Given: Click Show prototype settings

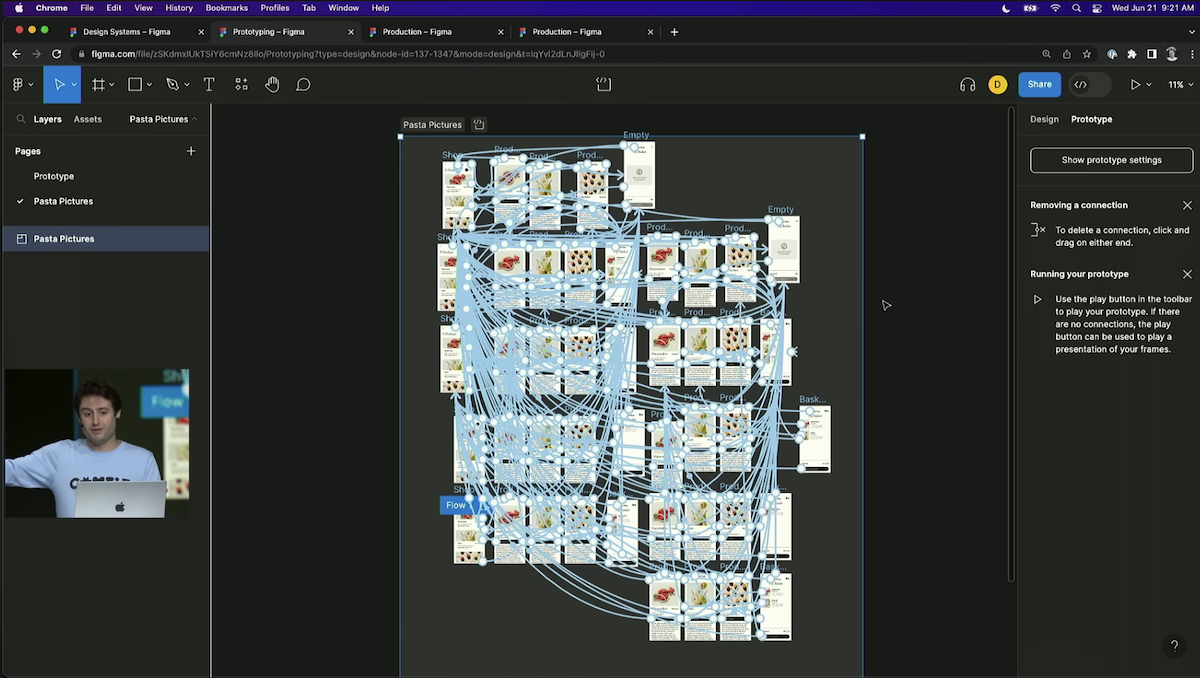Looking at the screenshot, I should (1111, 160).
